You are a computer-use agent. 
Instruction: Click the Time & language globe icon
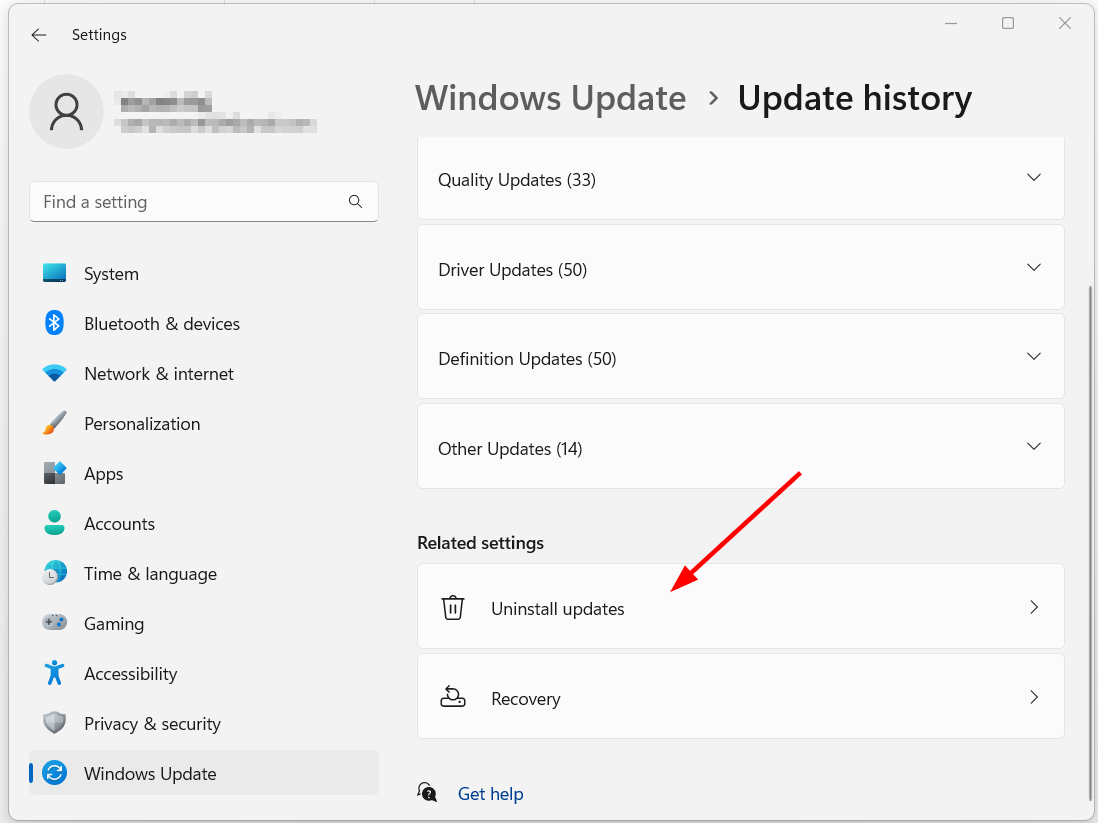(55, 573)
